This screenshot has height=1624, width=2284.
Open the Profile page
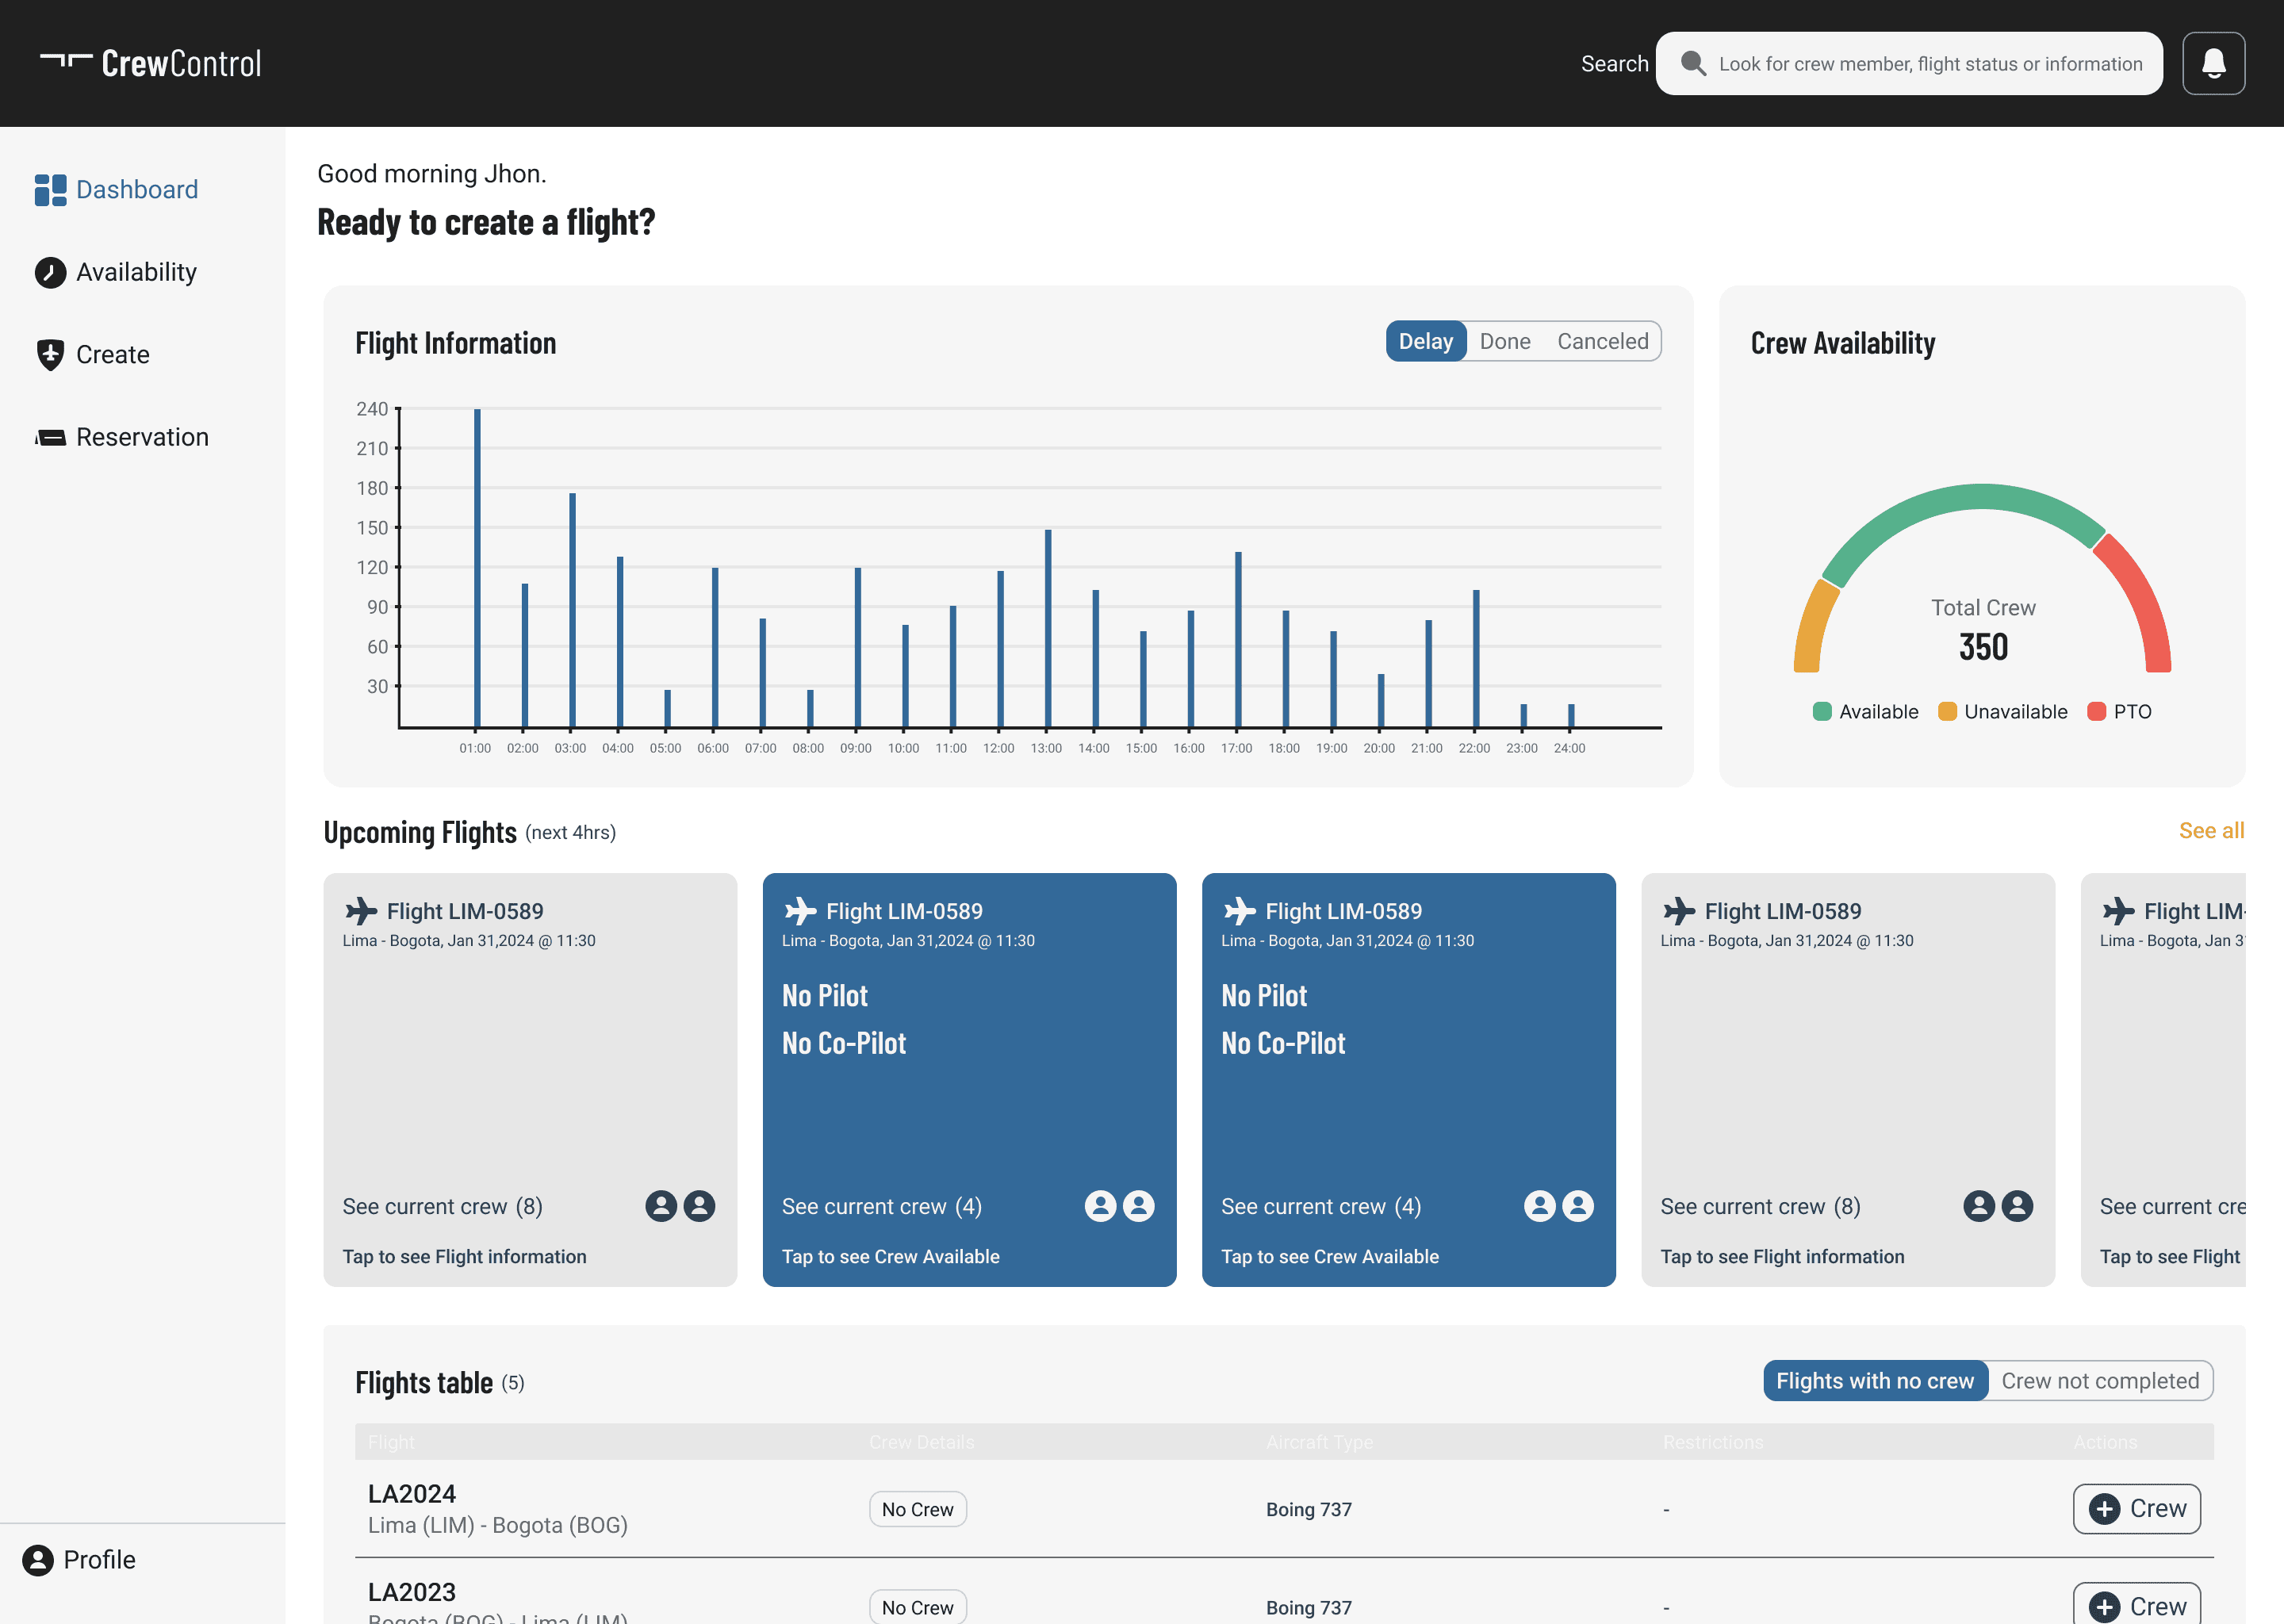(x=79, y=1560)
